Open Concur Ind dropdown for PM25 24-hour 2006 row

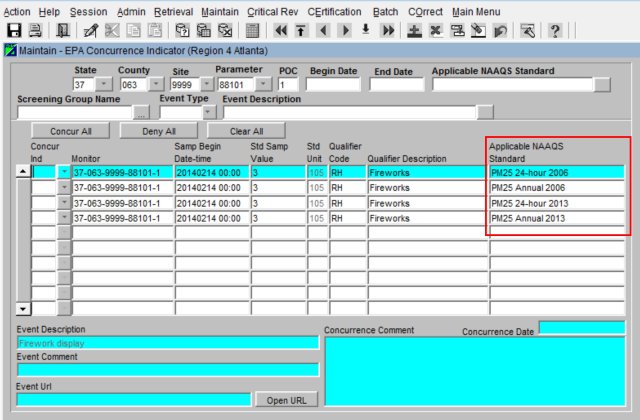point(64,172)
